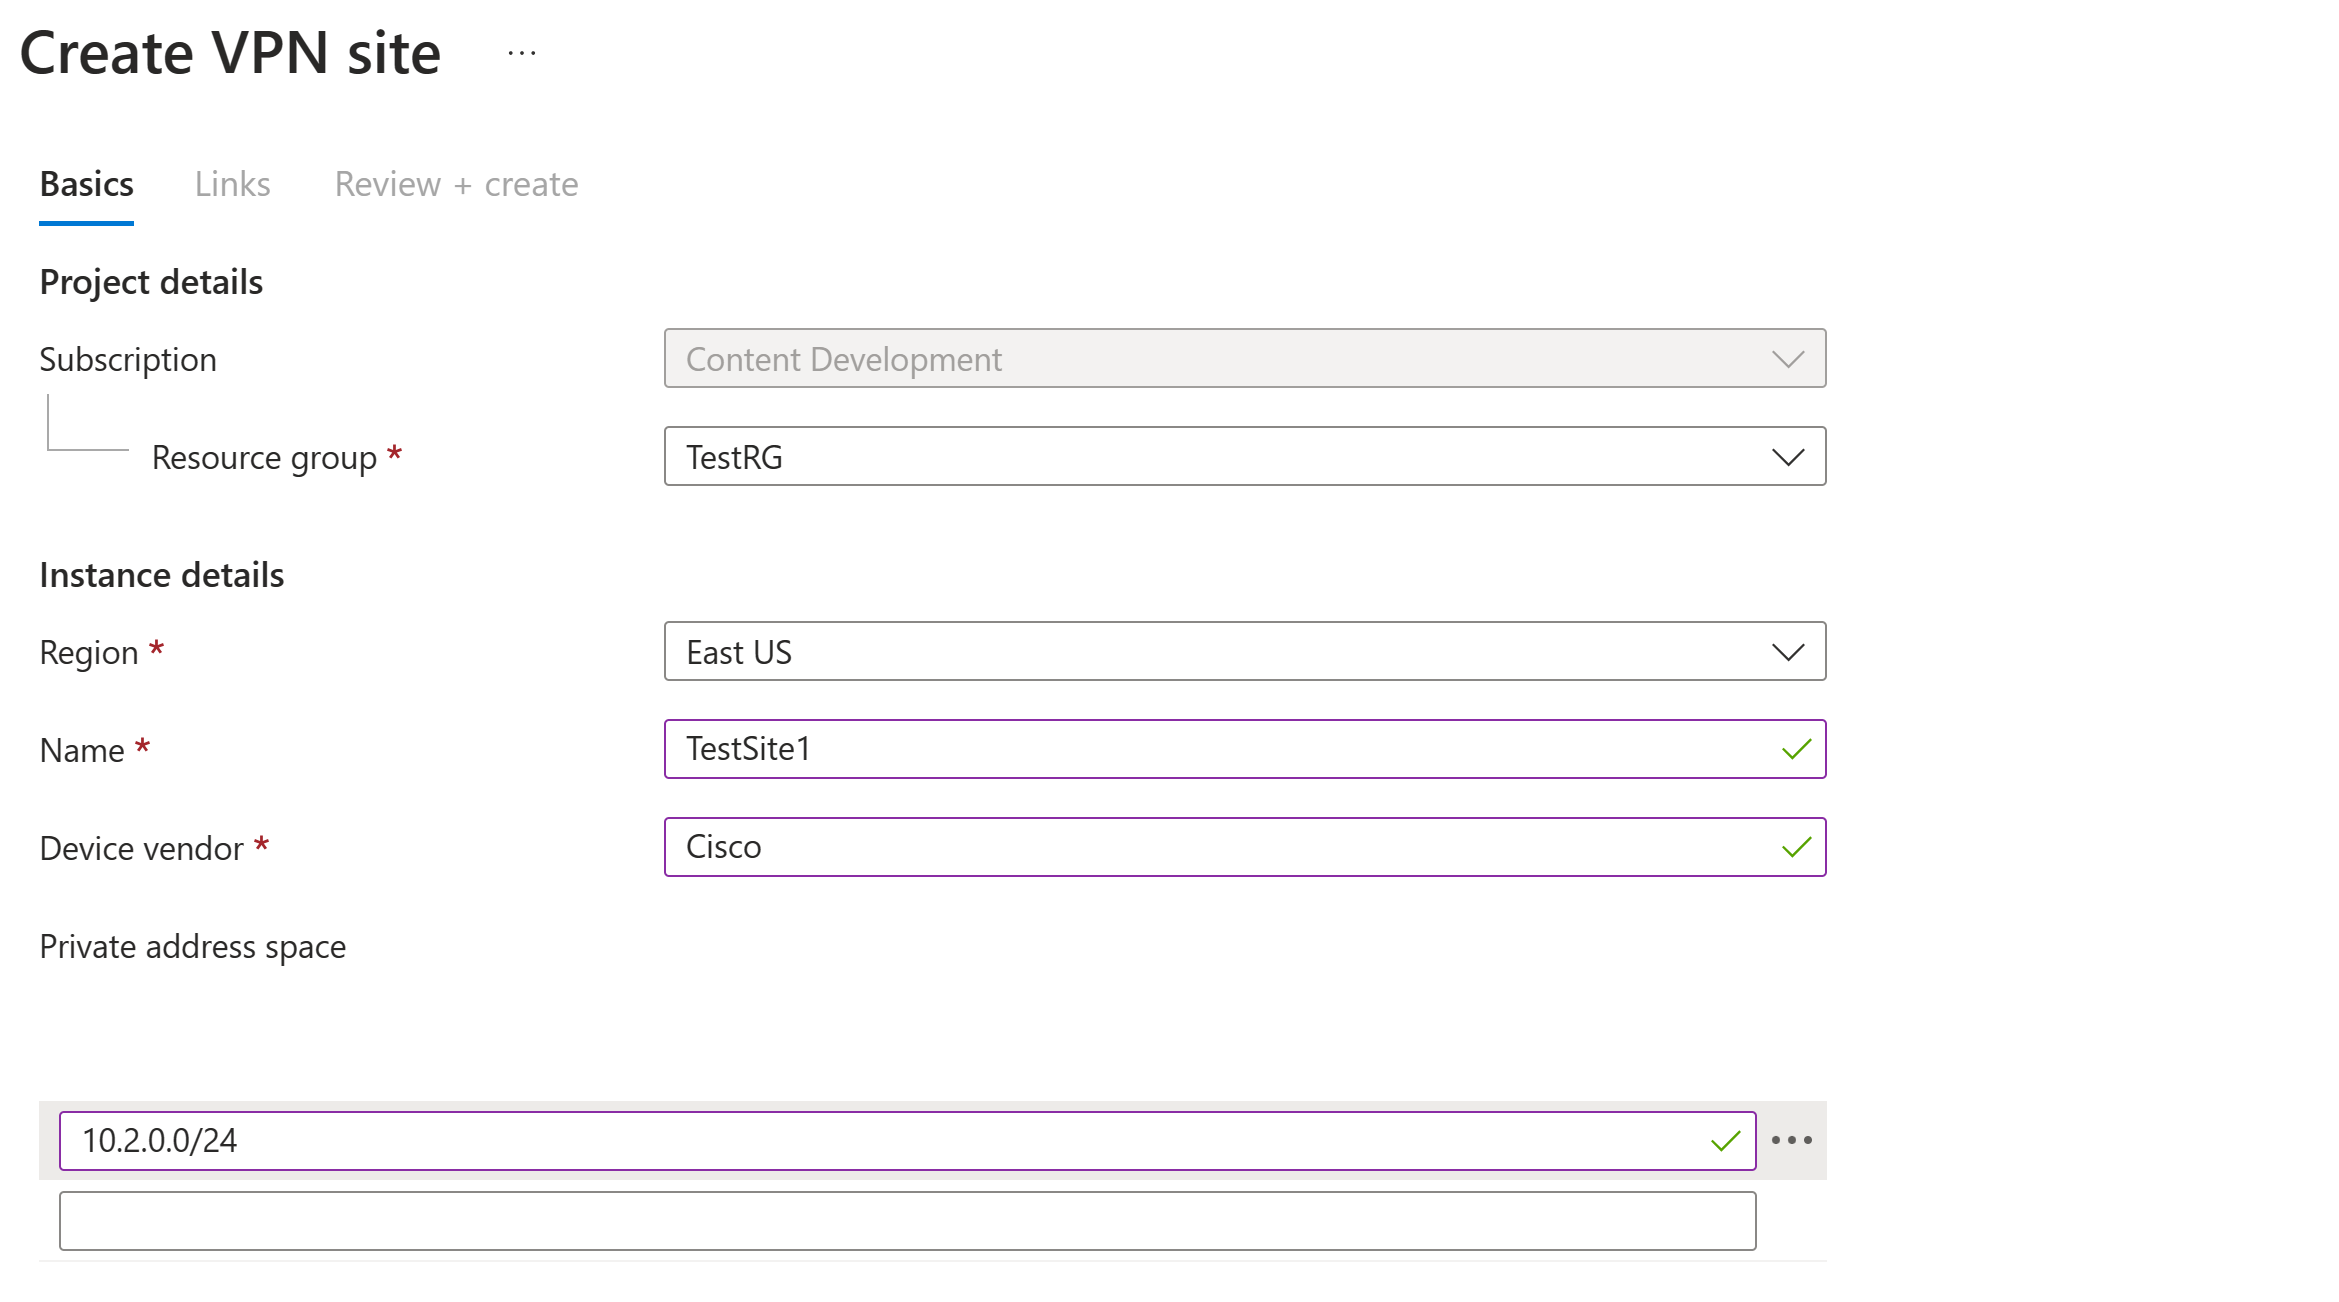Select the Basics tab
This screenshot has width=2339, height=1302.
pos(86,185)
